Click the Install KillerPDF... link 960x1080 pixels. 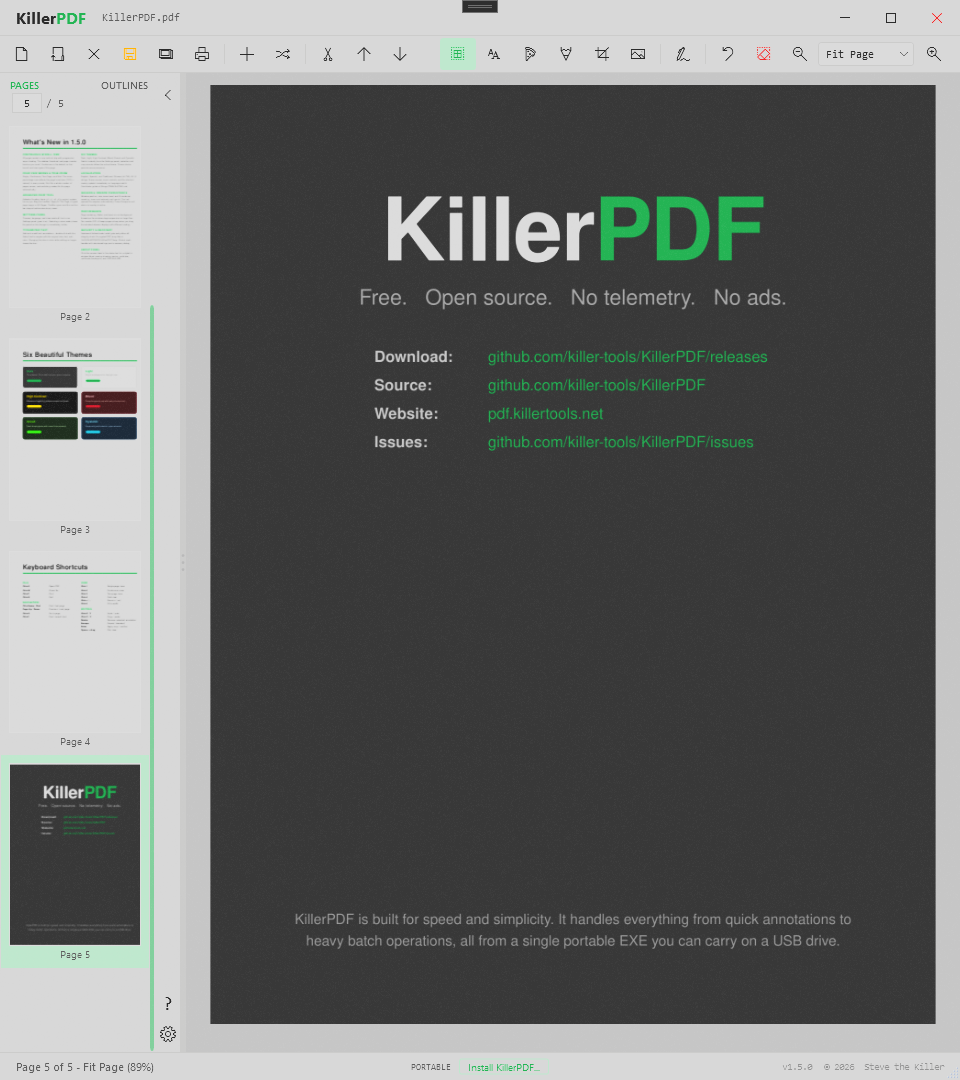coord(504,1068)
